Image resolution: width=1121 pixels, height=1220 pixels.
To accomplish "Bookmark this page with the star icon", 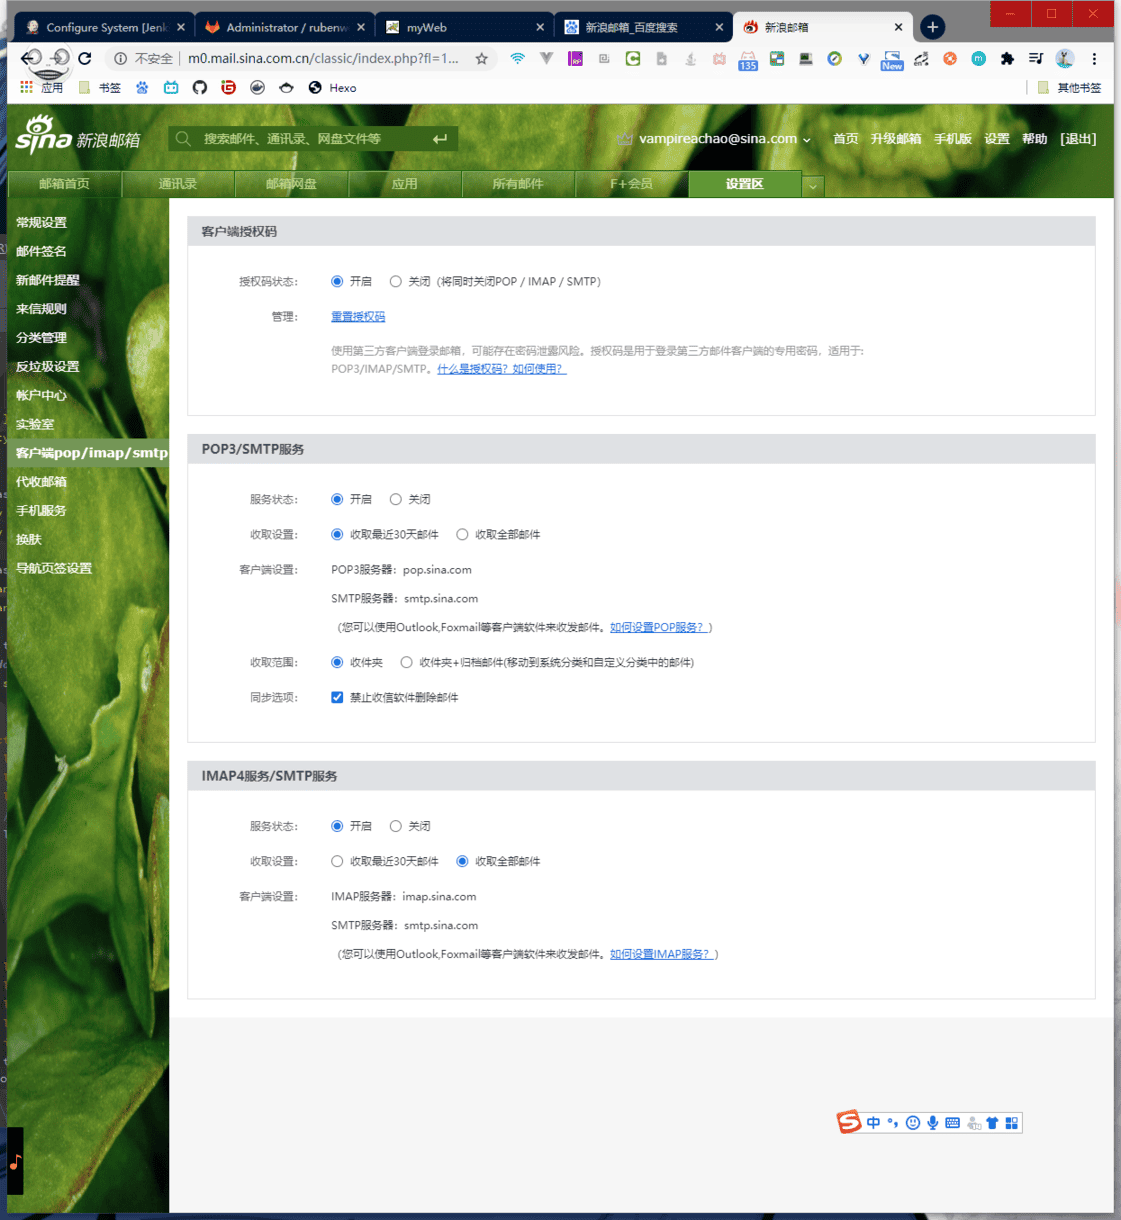I will pos(481,59).
